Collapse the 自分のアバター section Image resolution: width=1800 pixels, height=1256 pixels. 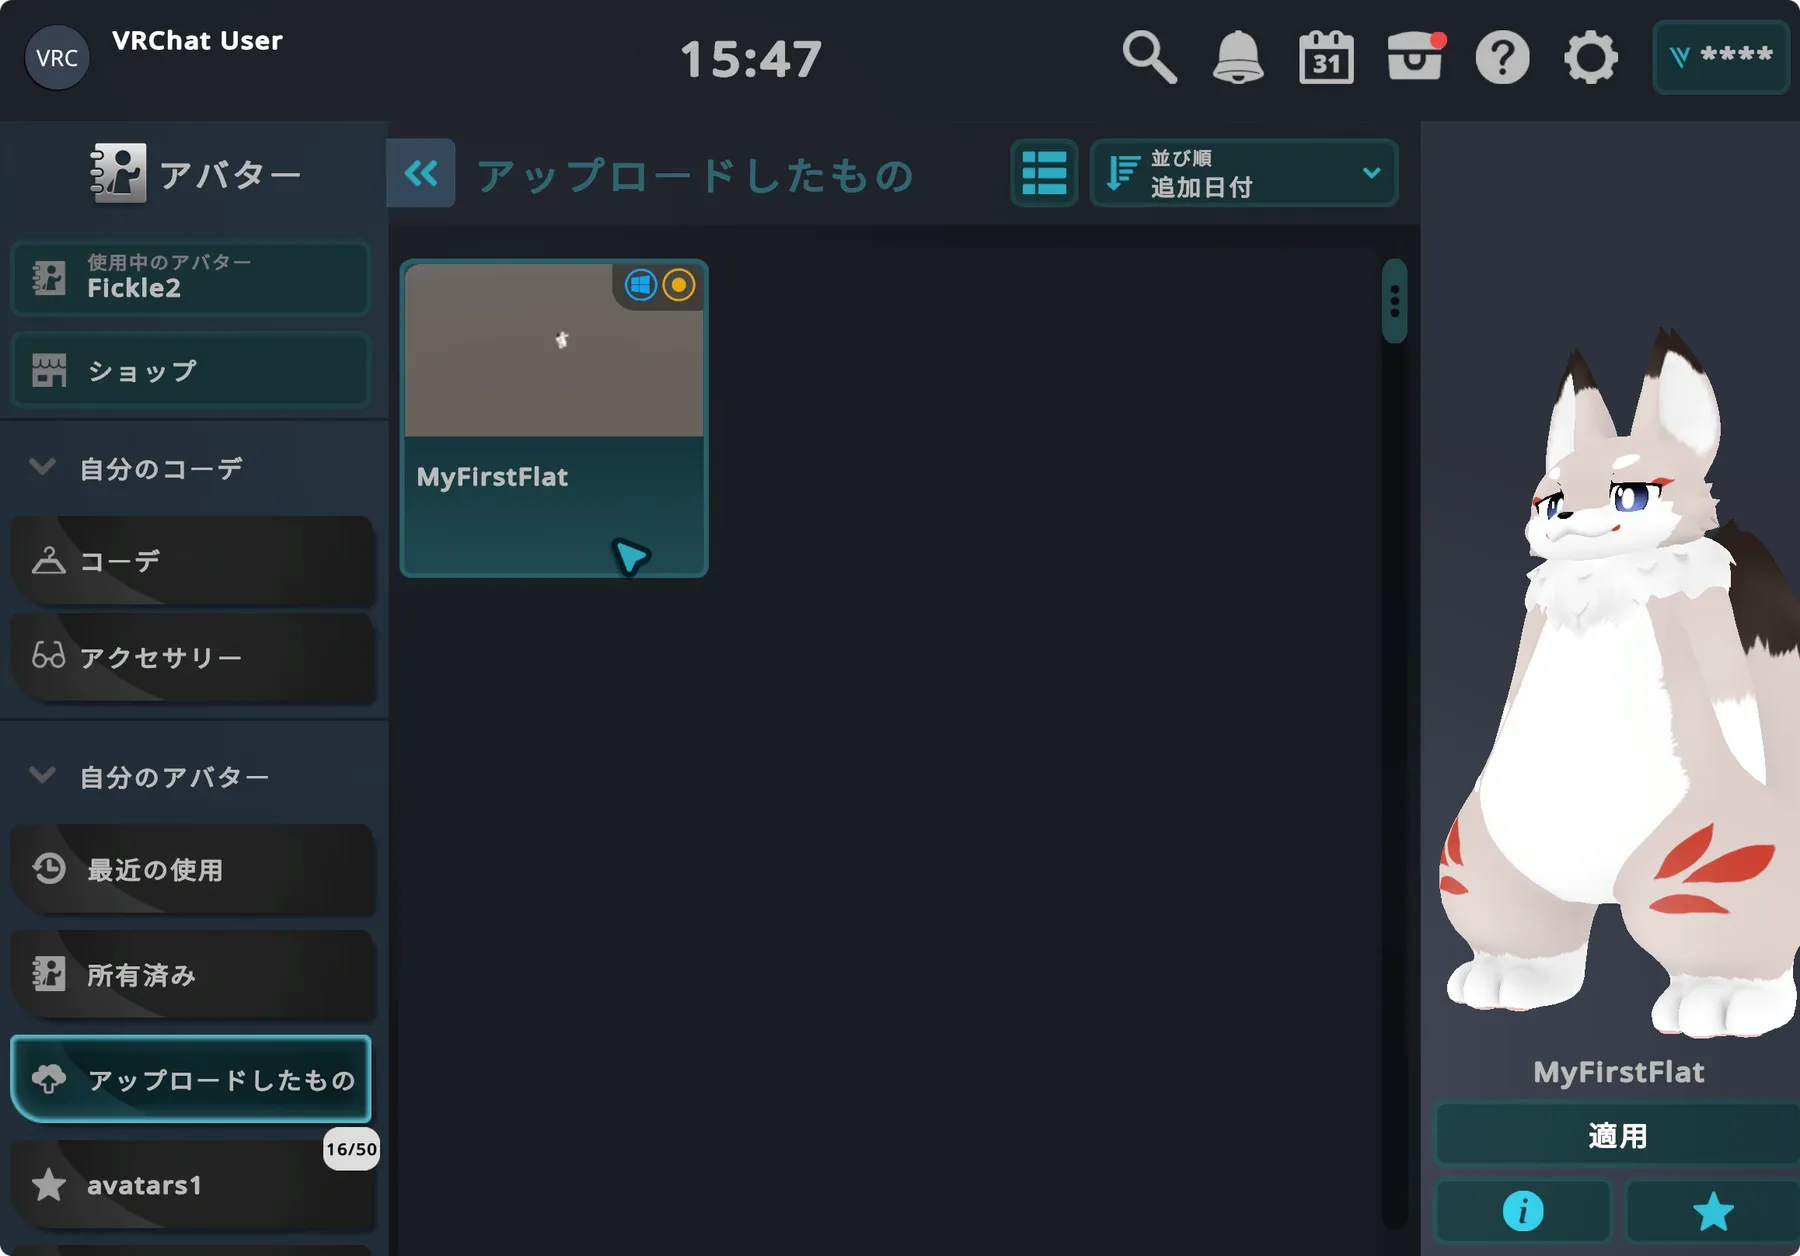[x=42, y=775]
